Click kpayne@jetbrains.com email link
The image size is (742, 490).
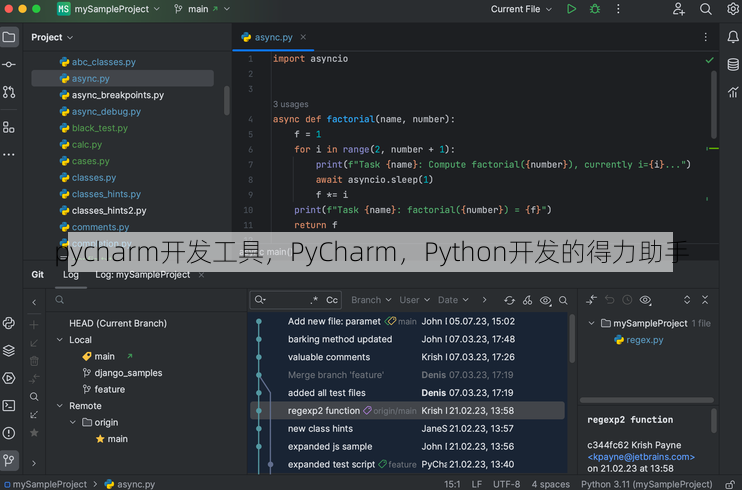coord(641,457)
